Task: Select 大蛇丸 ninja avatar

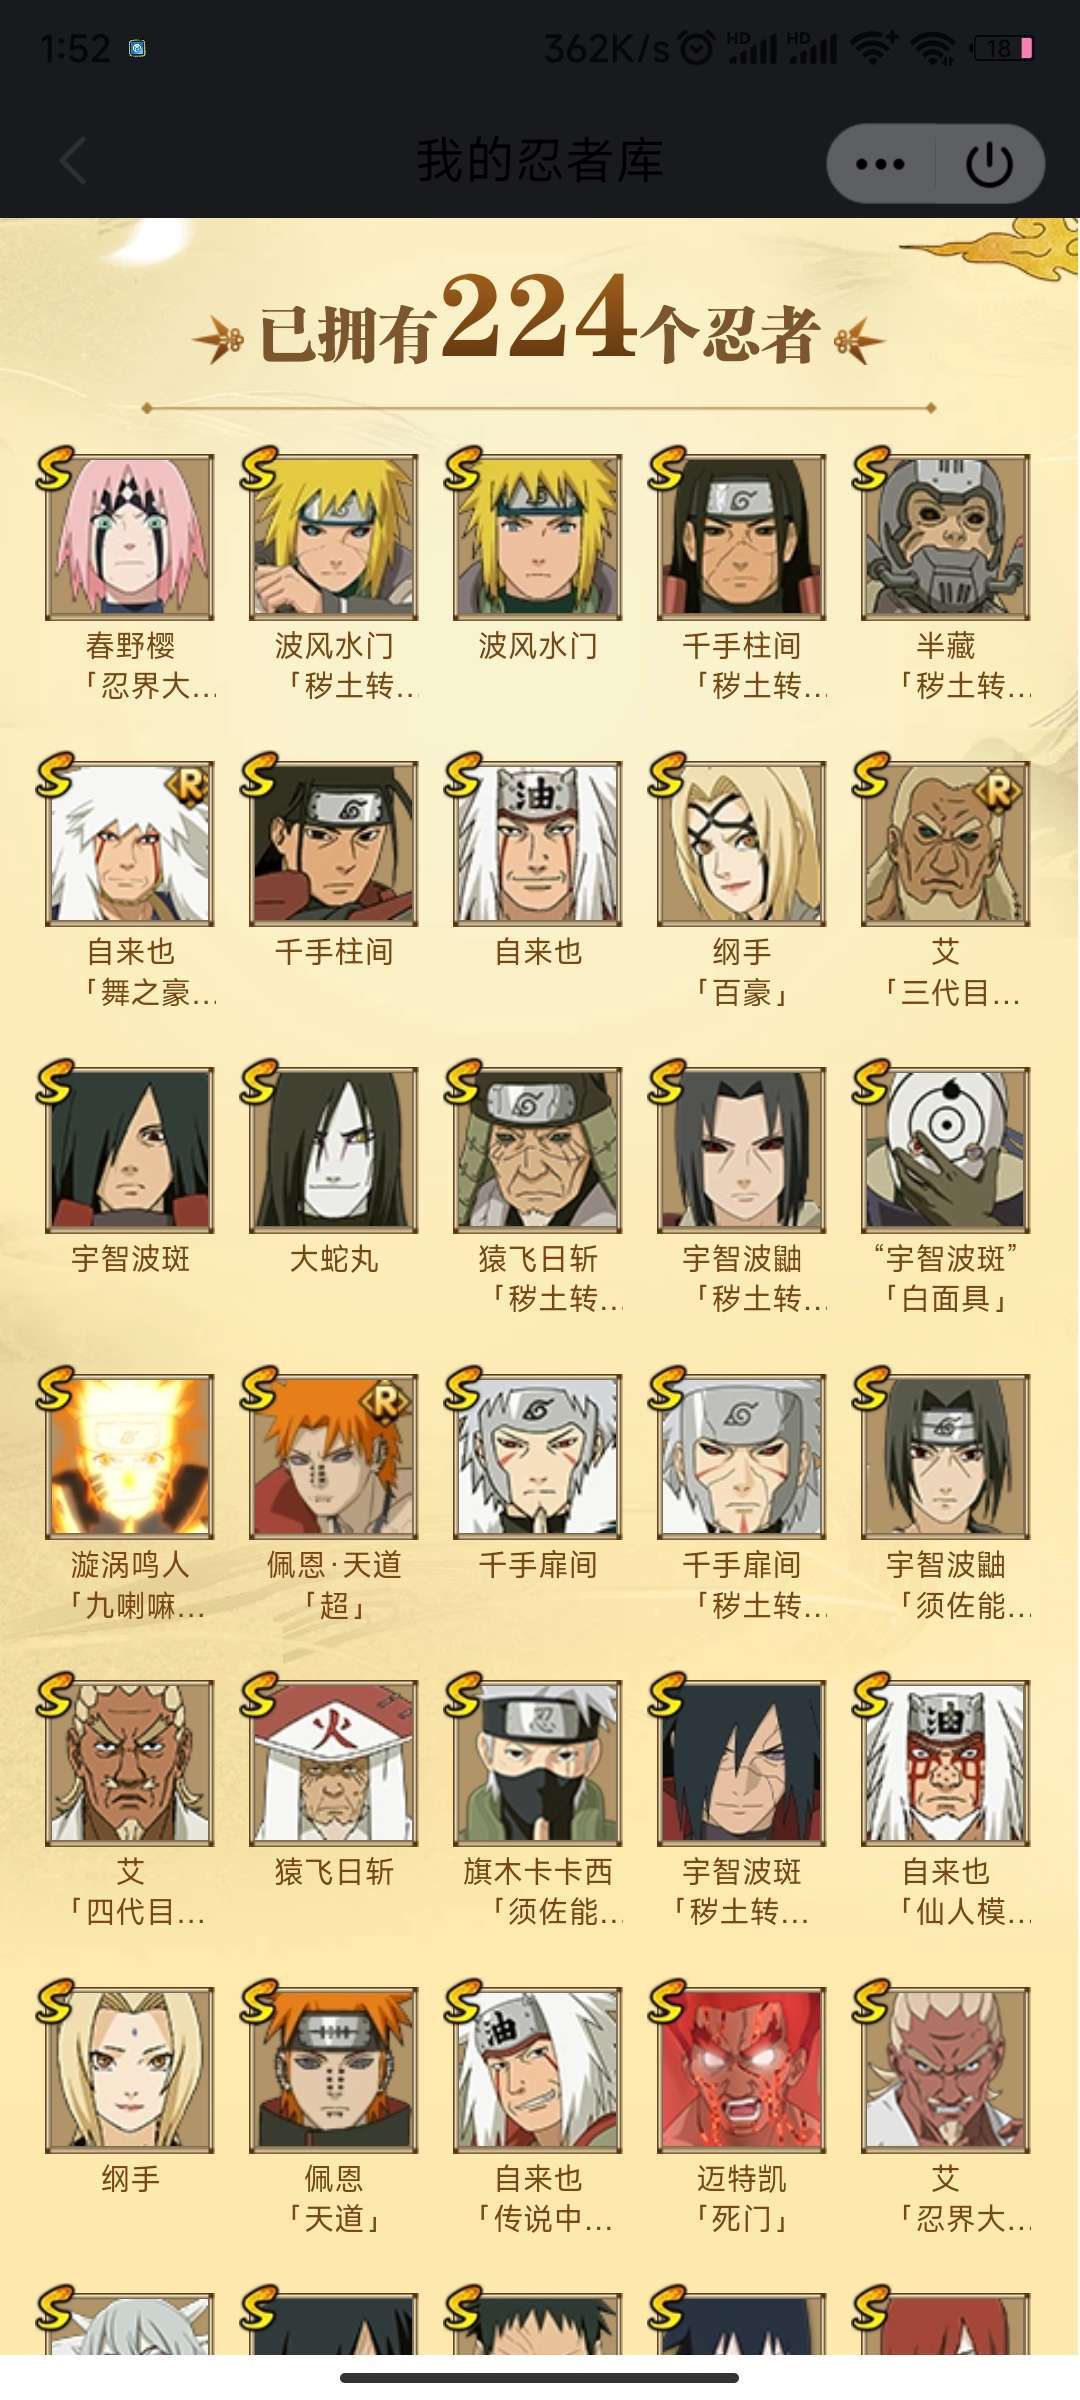Action: 334,1150
